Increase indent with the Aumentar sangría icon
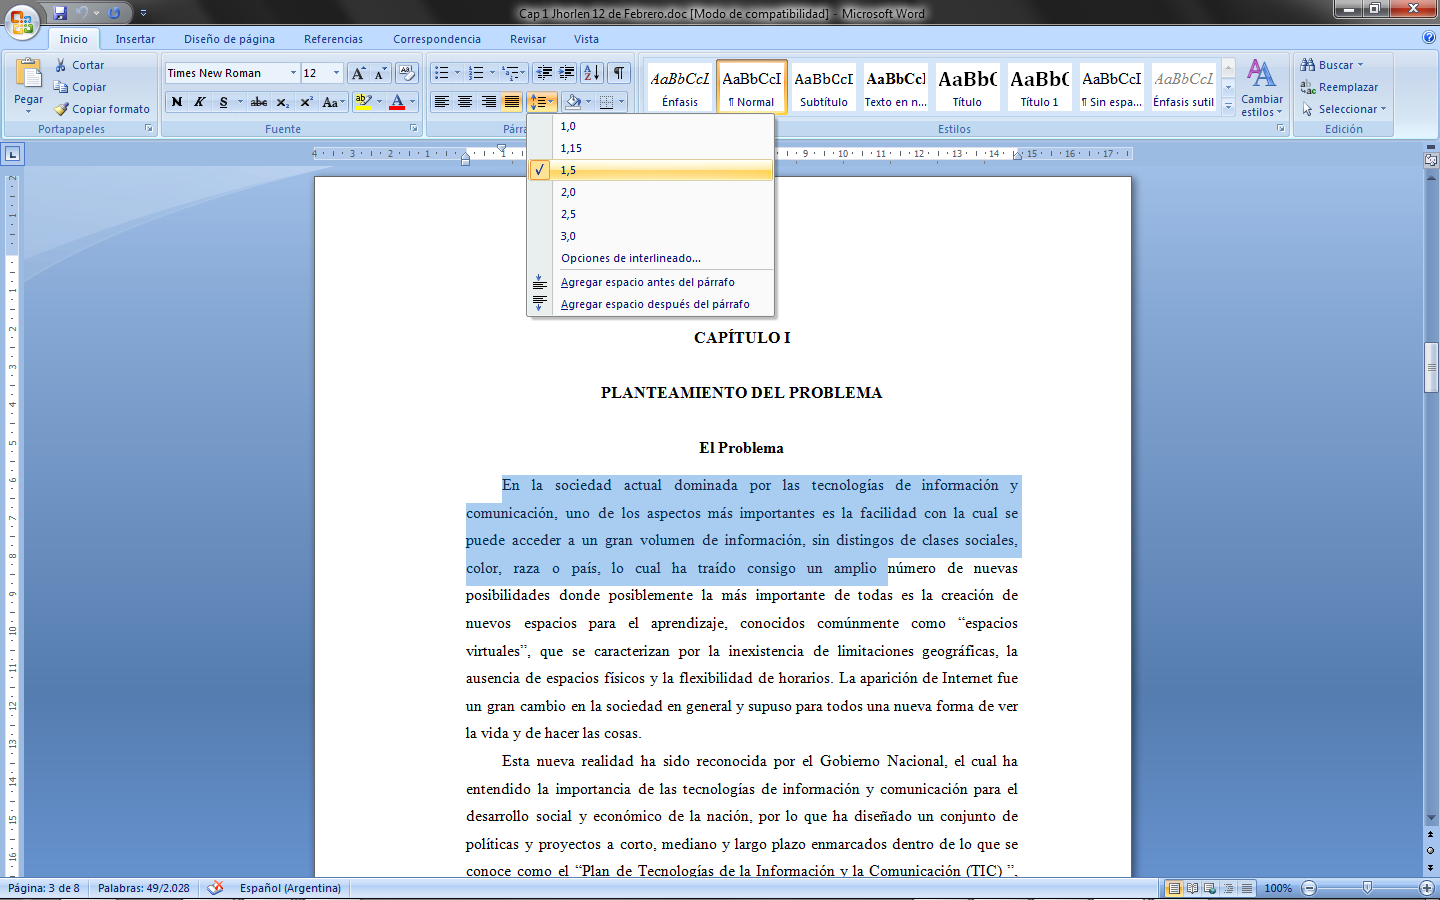The height and width of the screenshot is (900, 1440). [565, 74]
